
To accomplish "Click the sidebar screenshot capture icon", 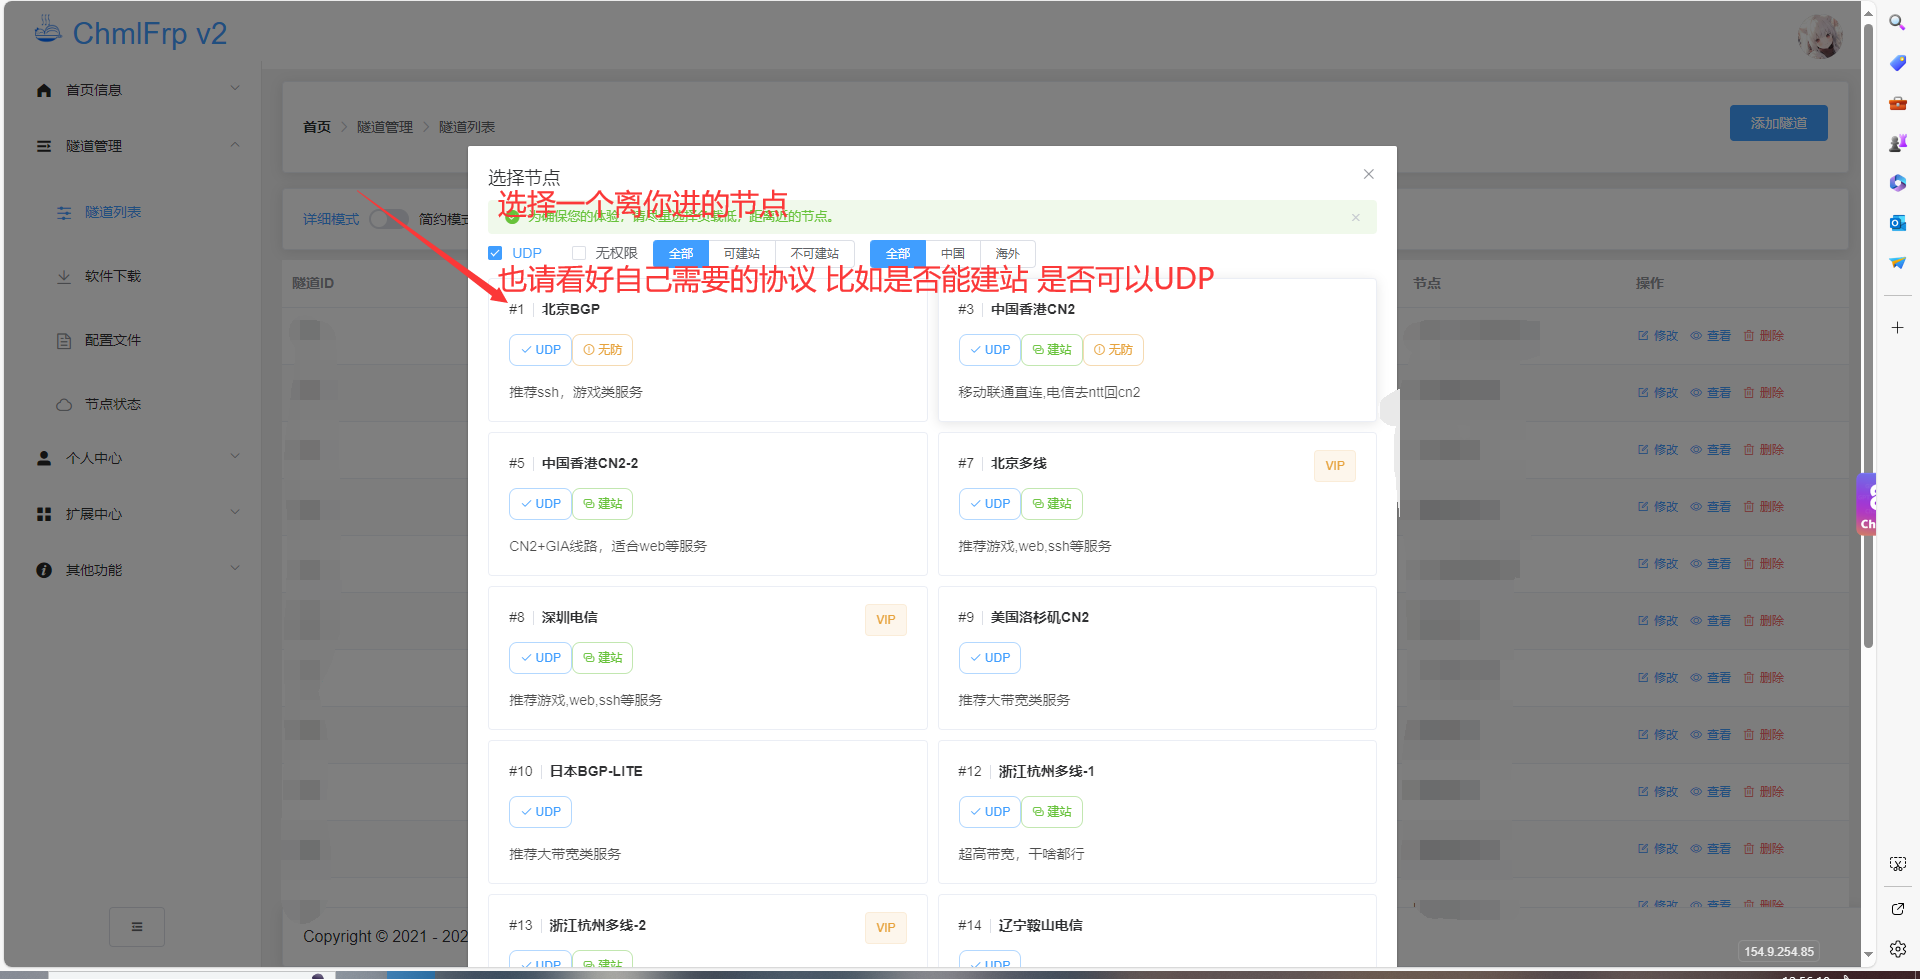I will tap(1897, 863).
